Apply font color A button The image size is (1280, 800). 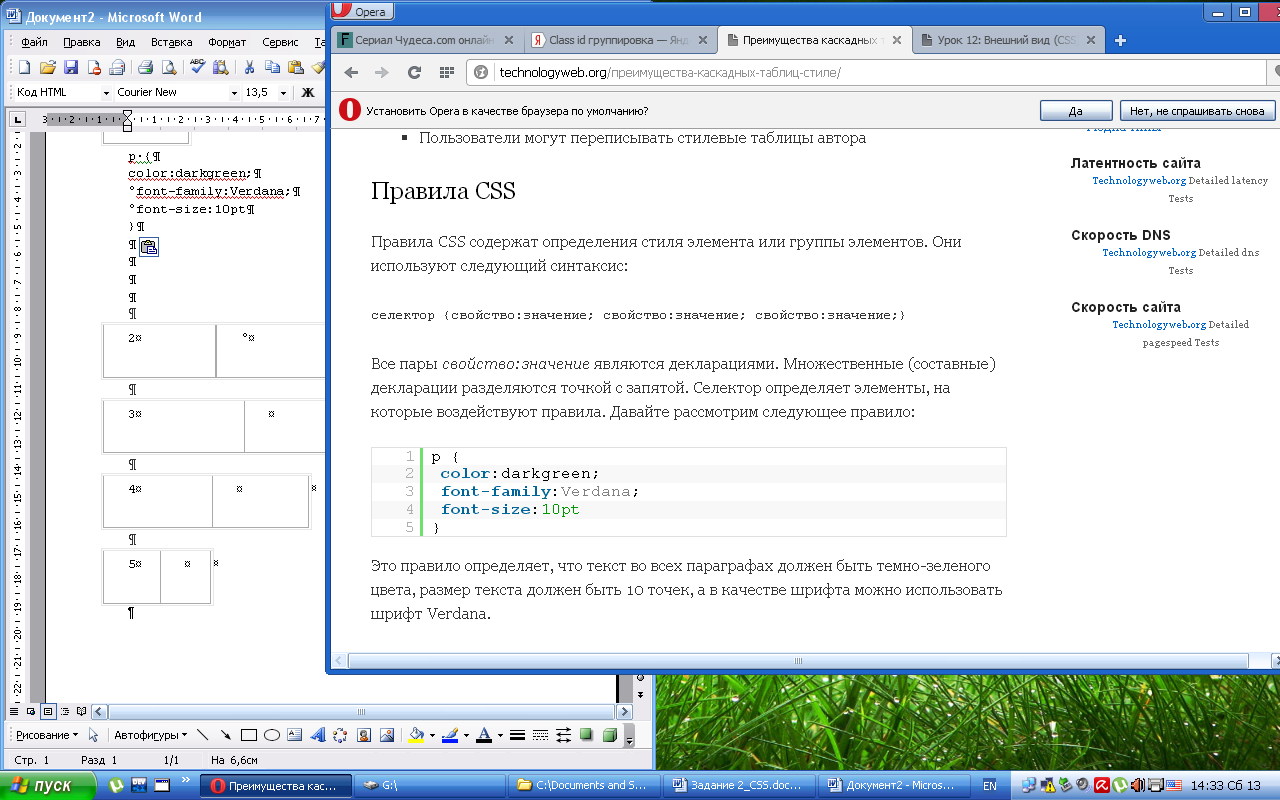coord(484,735)
